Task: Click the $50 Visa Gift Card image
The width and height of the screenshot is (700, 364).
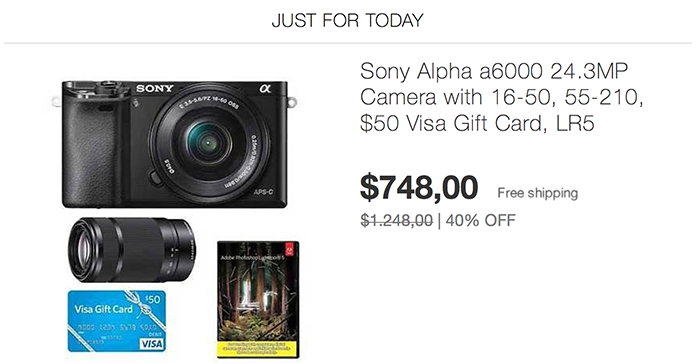Action: point(117,321)
